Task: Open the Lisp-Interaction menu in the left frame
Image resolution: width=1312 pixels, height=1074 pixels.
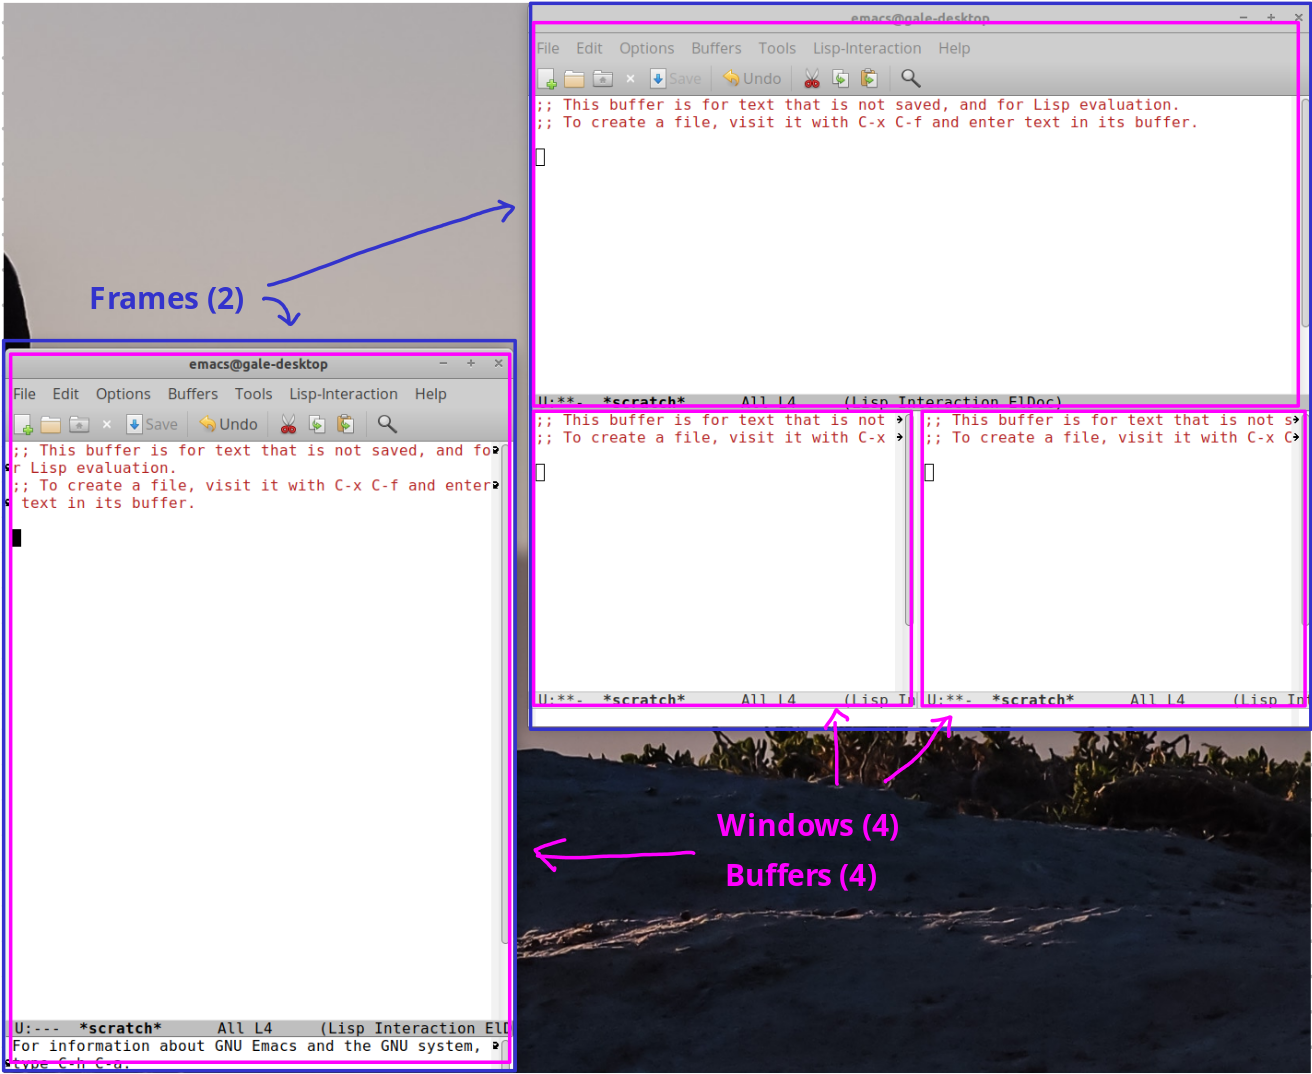Action: click(x=343, y=394)
